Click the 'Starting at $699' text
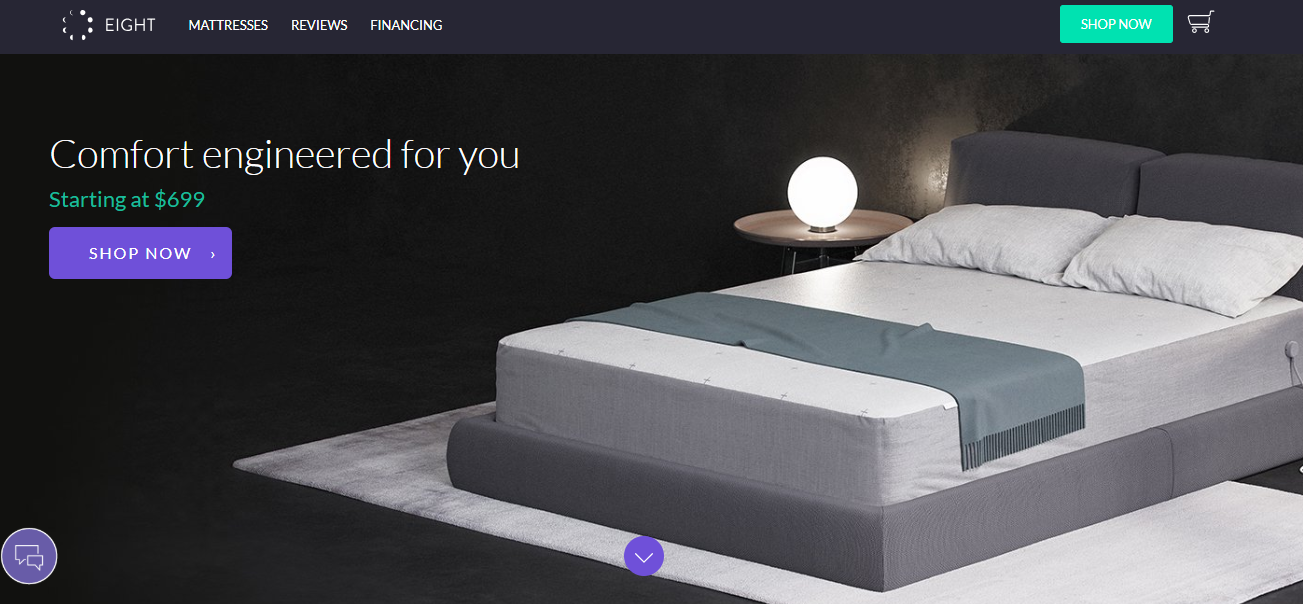The height and width of the screenshot is (604, 1303). (127, 200)
